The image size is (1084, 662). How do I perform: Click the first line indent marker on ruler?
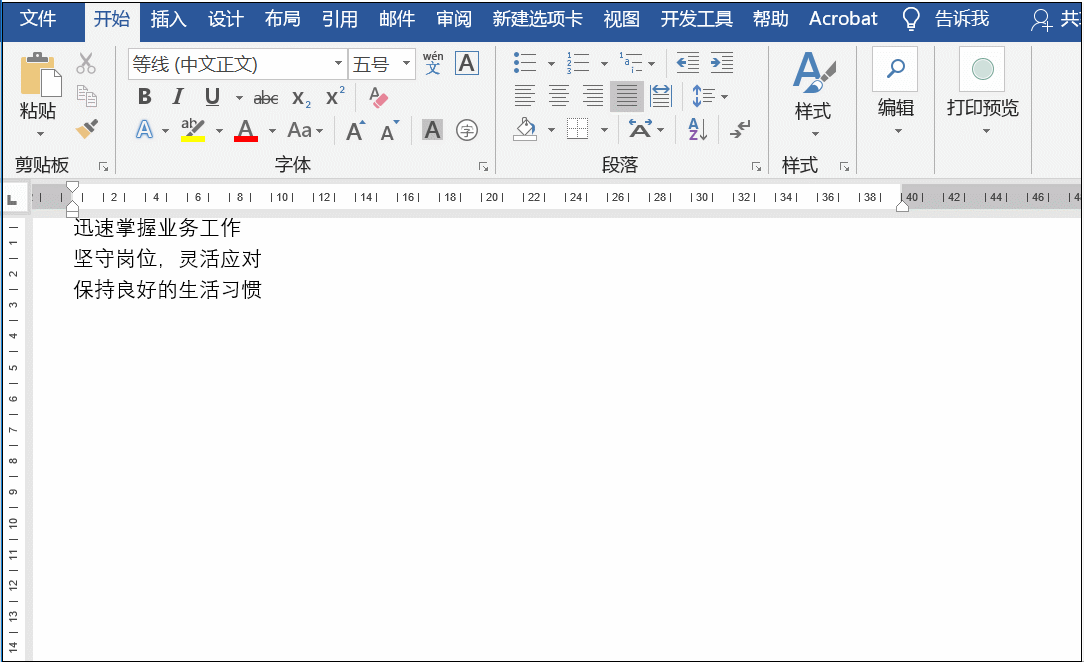(x=73, y=187)
